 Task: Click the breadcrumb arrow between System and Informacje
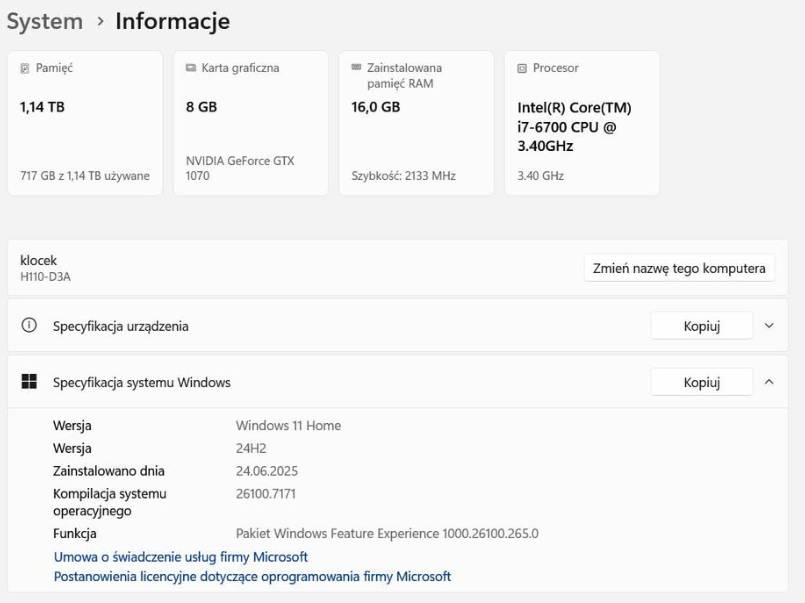coord(100,21)
